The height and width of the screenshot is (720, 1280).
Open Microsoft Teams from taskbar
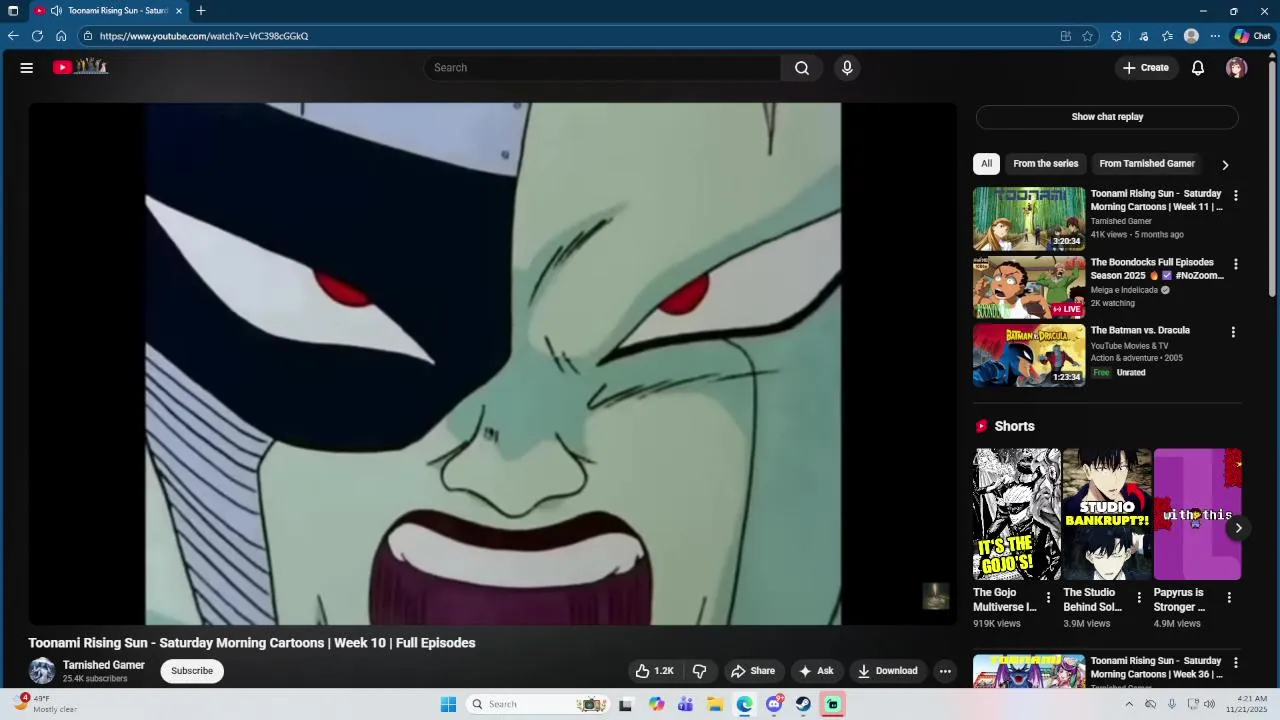tap(685, 704)
